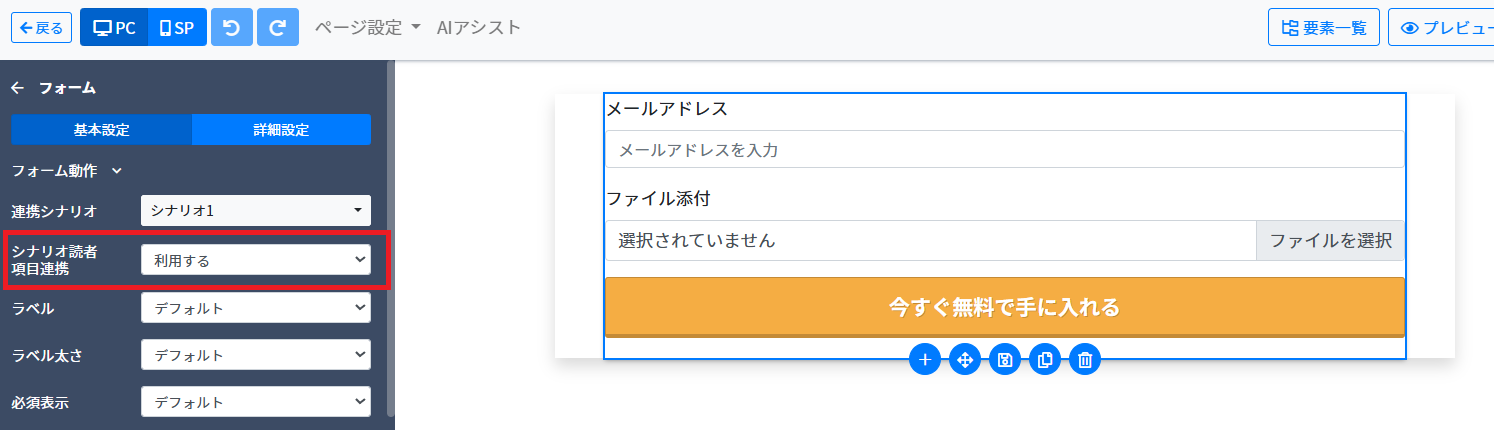Click the メールアドレスを入力 input field
The width and height of the screenshot is (1494, 430).
click(1005, 150)
